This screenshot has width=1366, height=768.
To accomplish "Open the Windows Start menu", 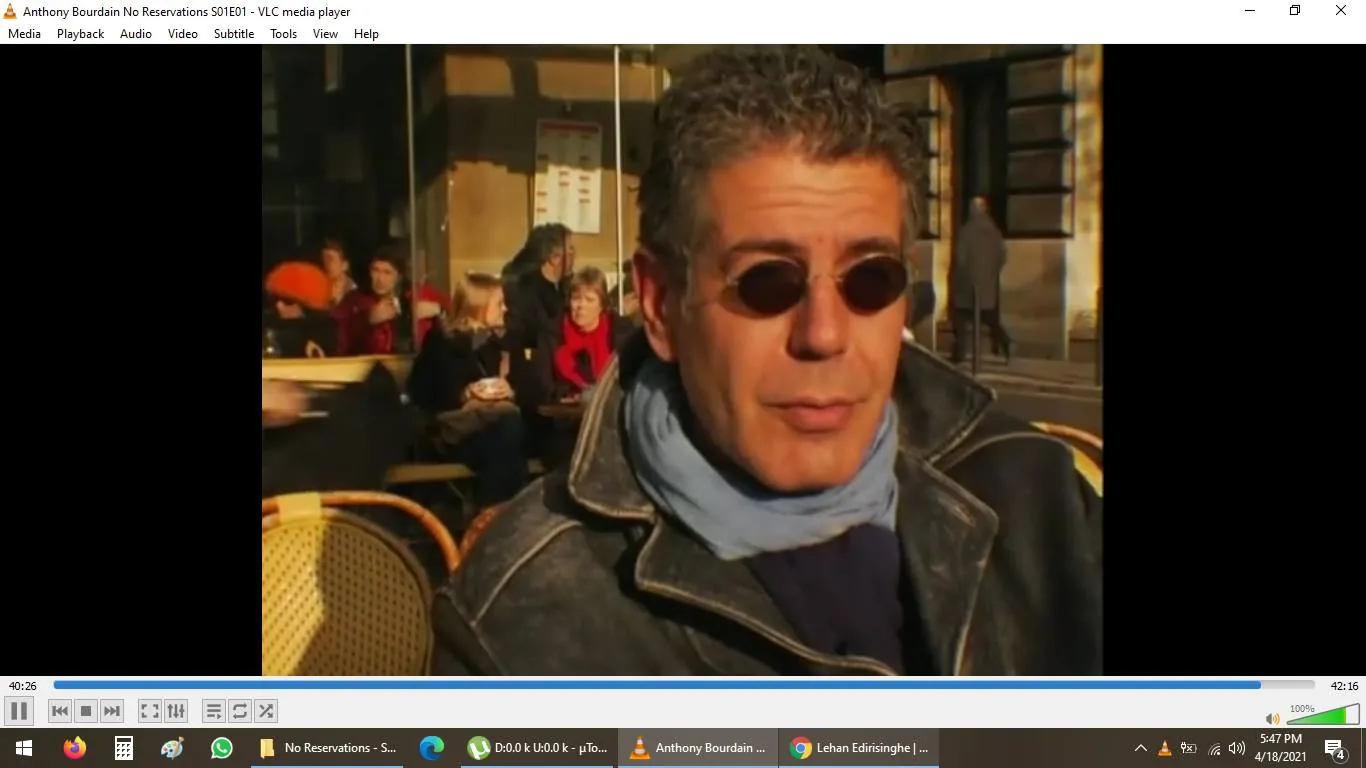I will 21,747.
